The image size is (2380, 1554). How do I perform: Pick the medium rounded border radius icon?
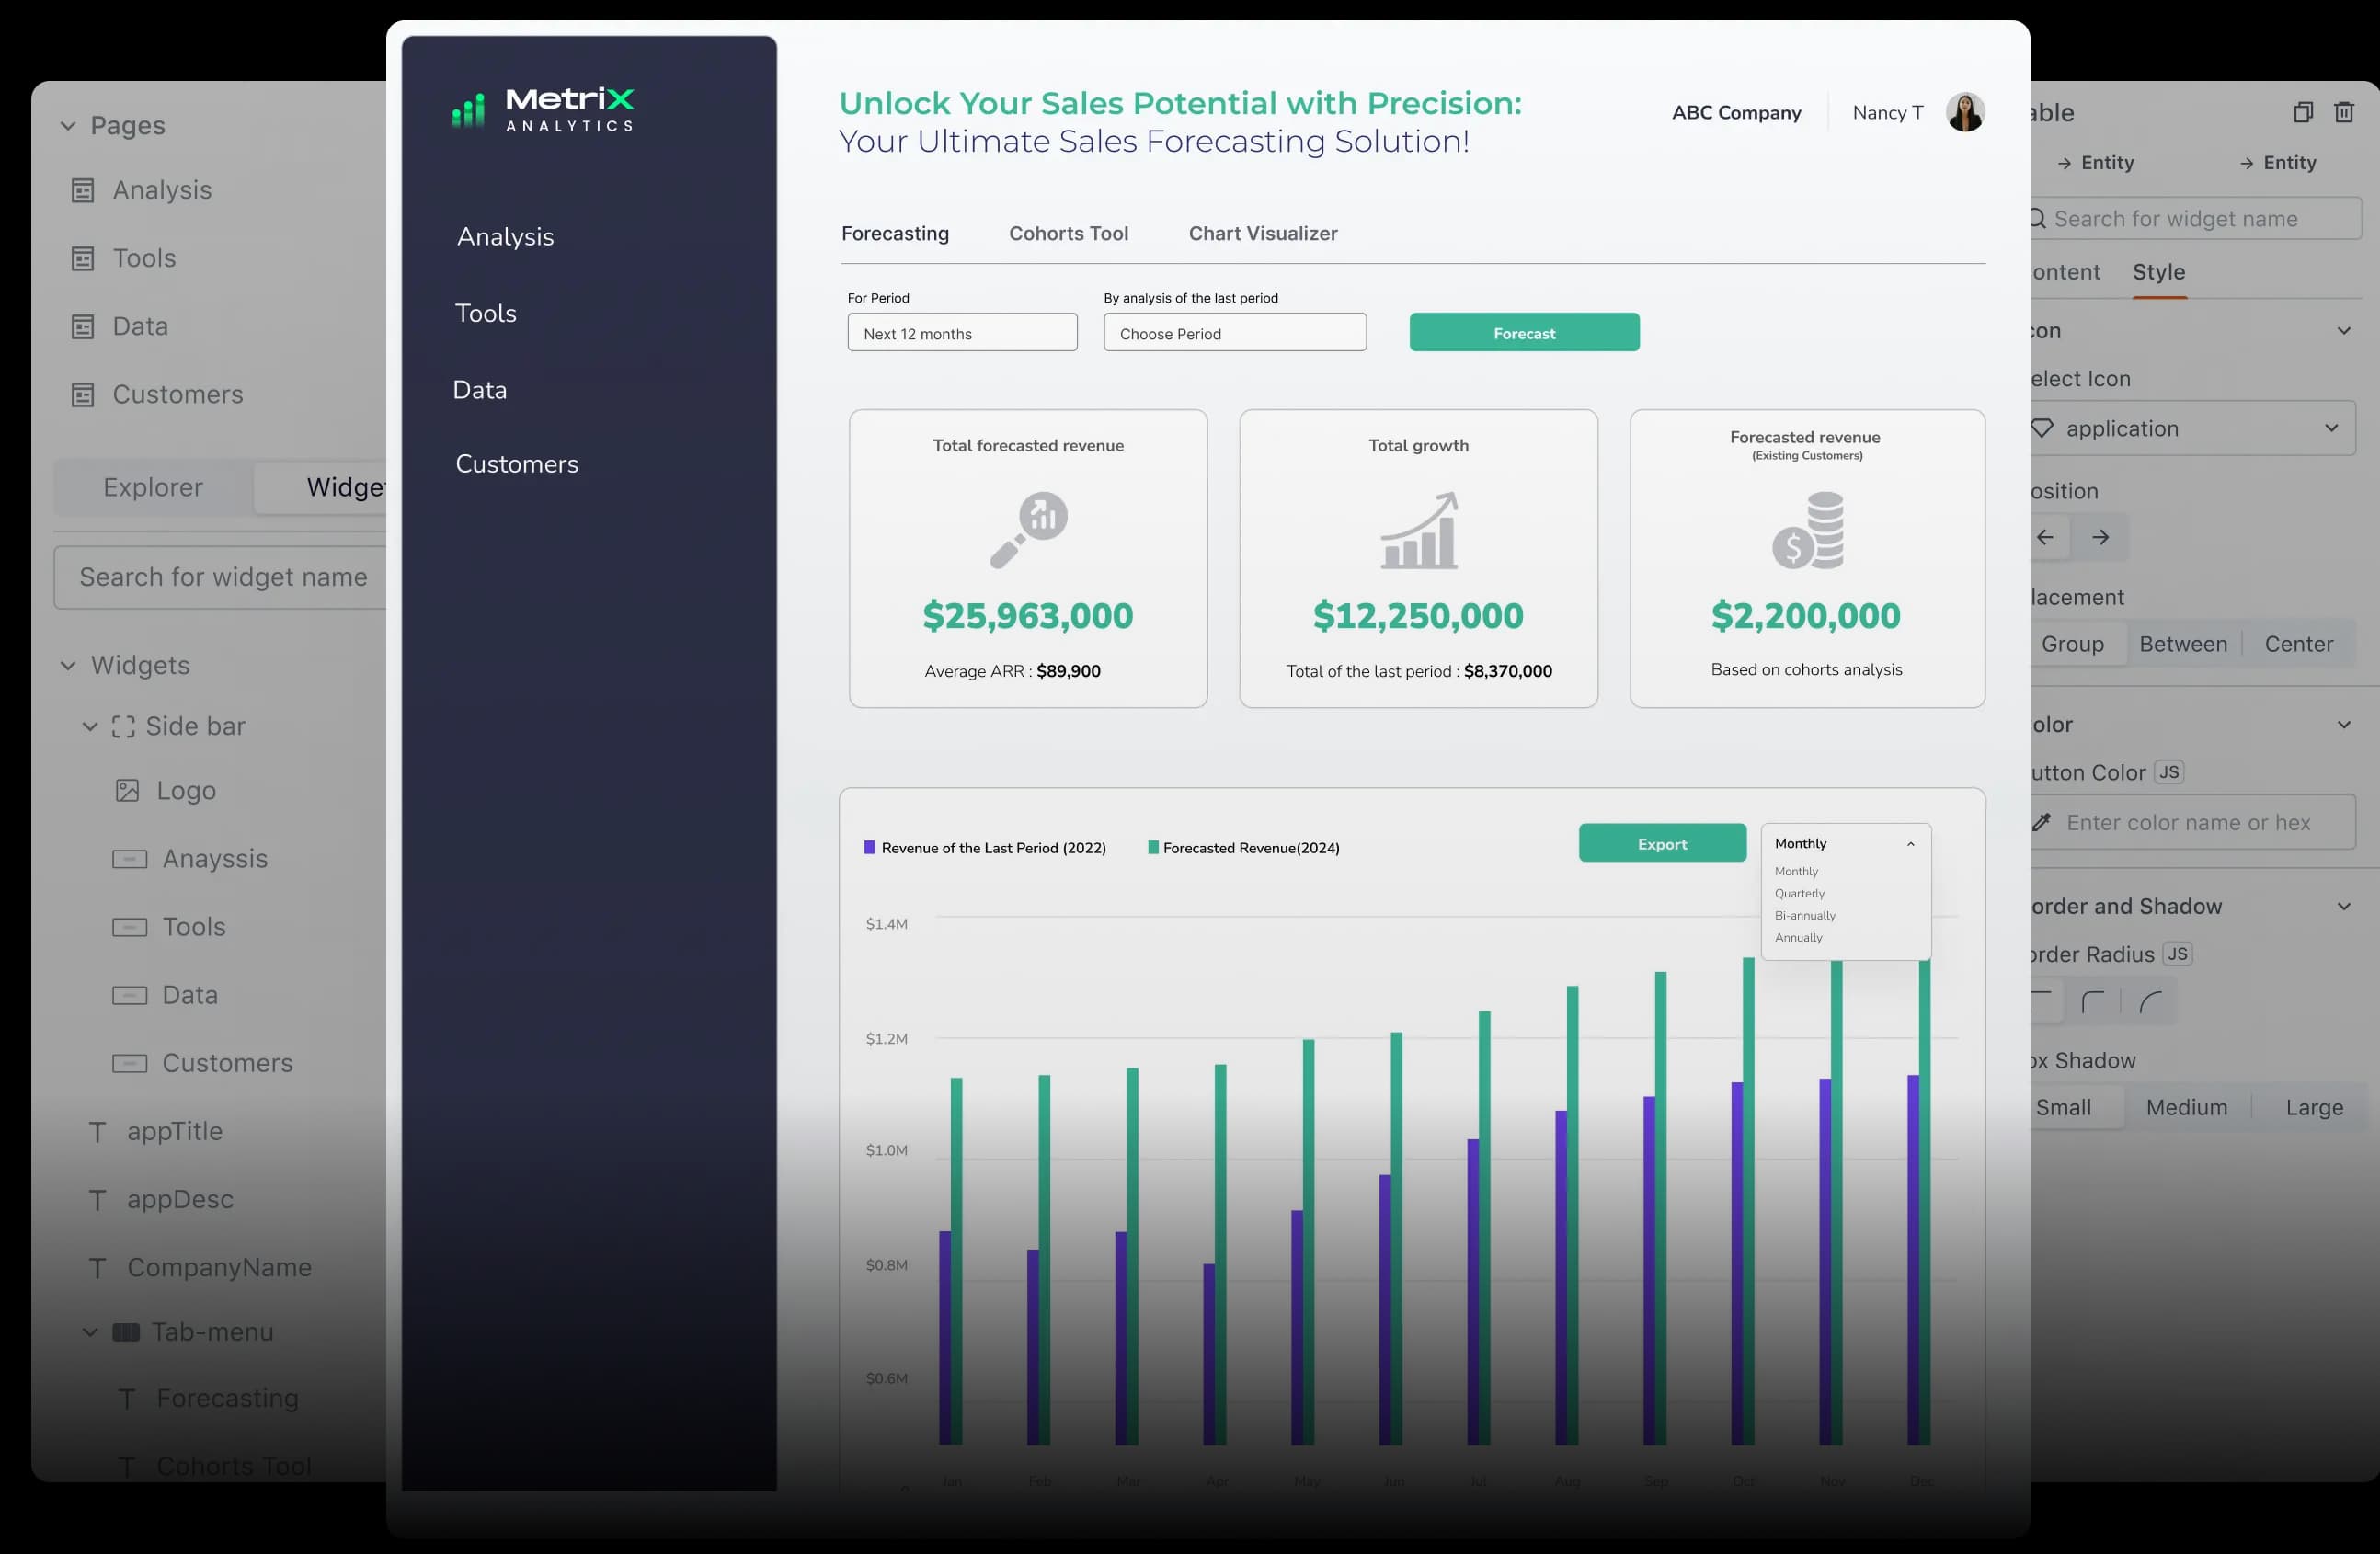pyautogui.click(x=2092, y=1001)
